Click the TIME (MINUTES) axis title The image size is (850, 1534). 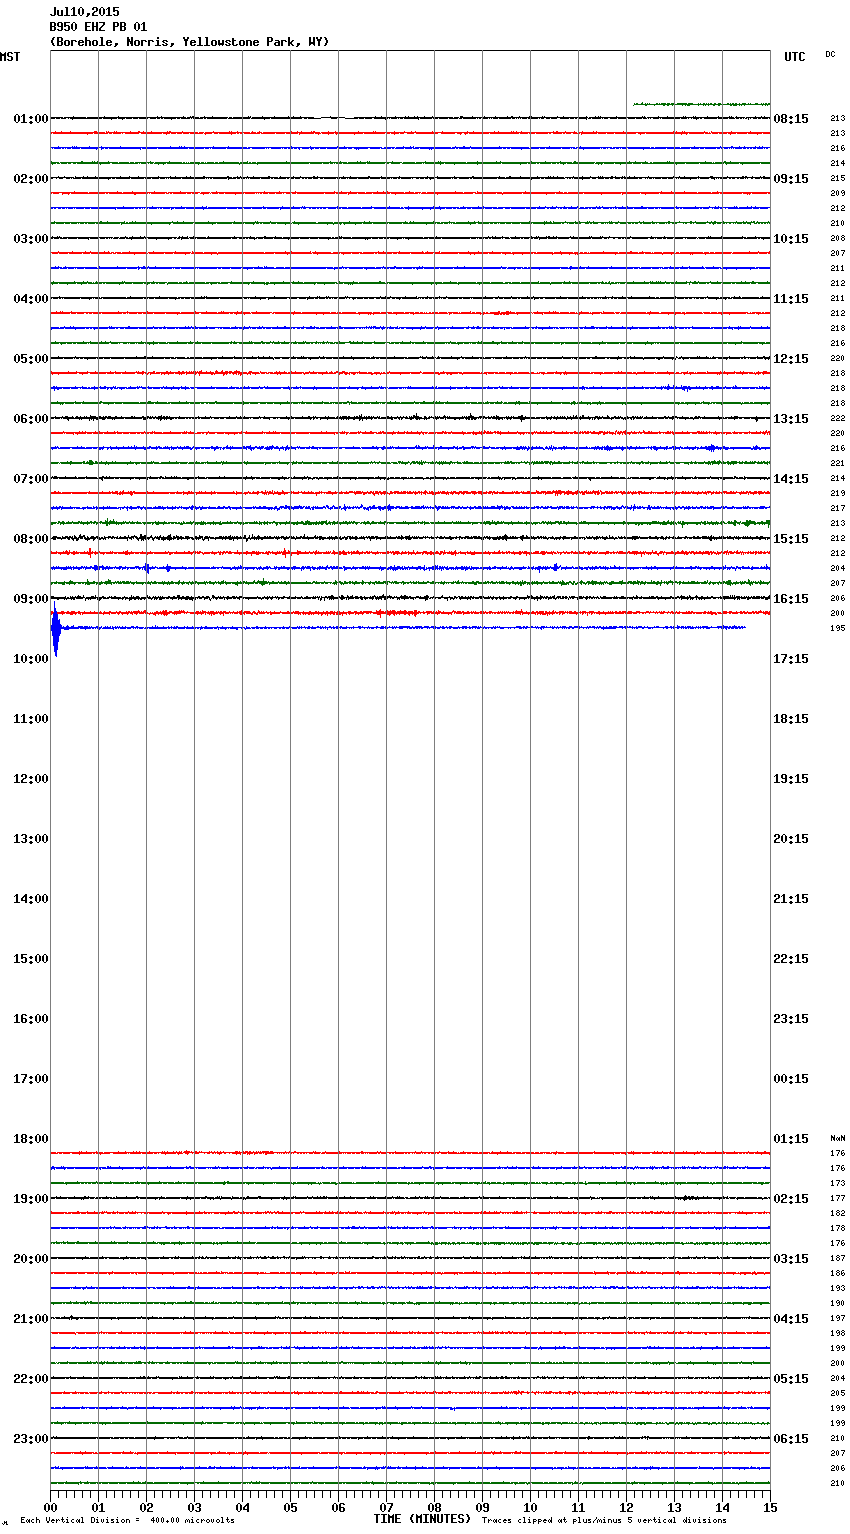coord(422,1519)
